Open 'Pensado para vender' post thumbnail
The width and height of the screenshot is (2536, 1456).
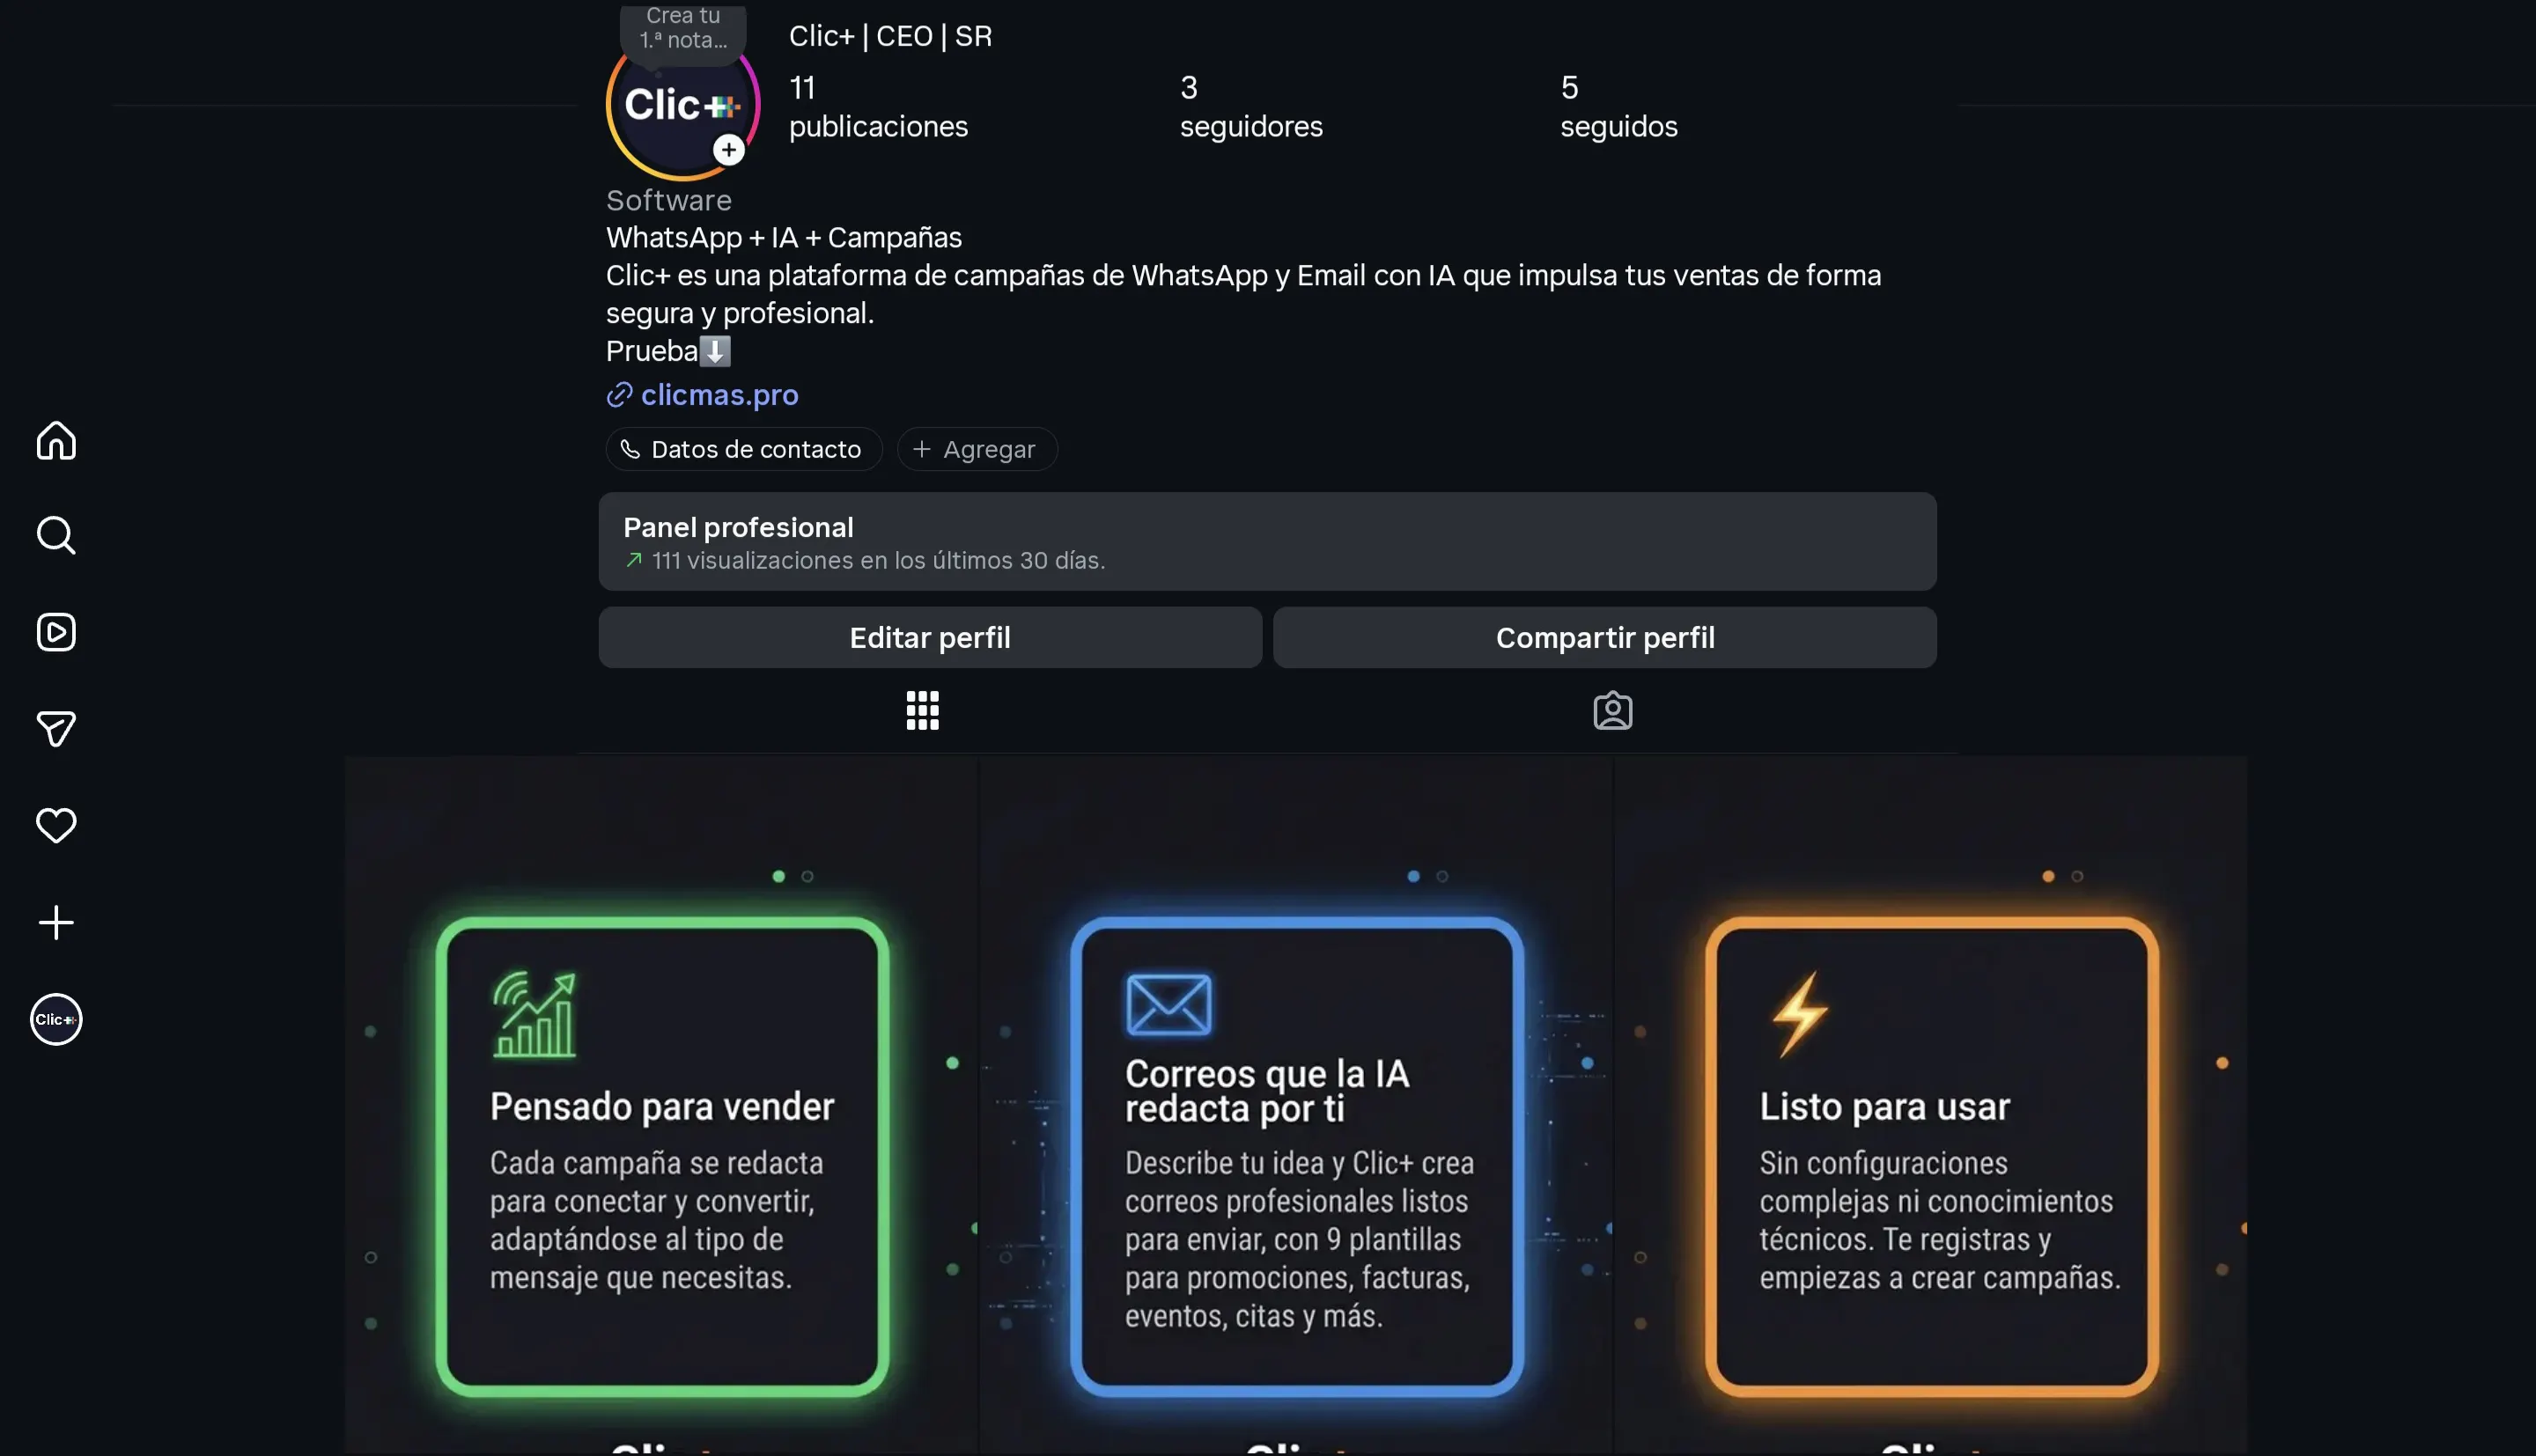pos(661,1105)
